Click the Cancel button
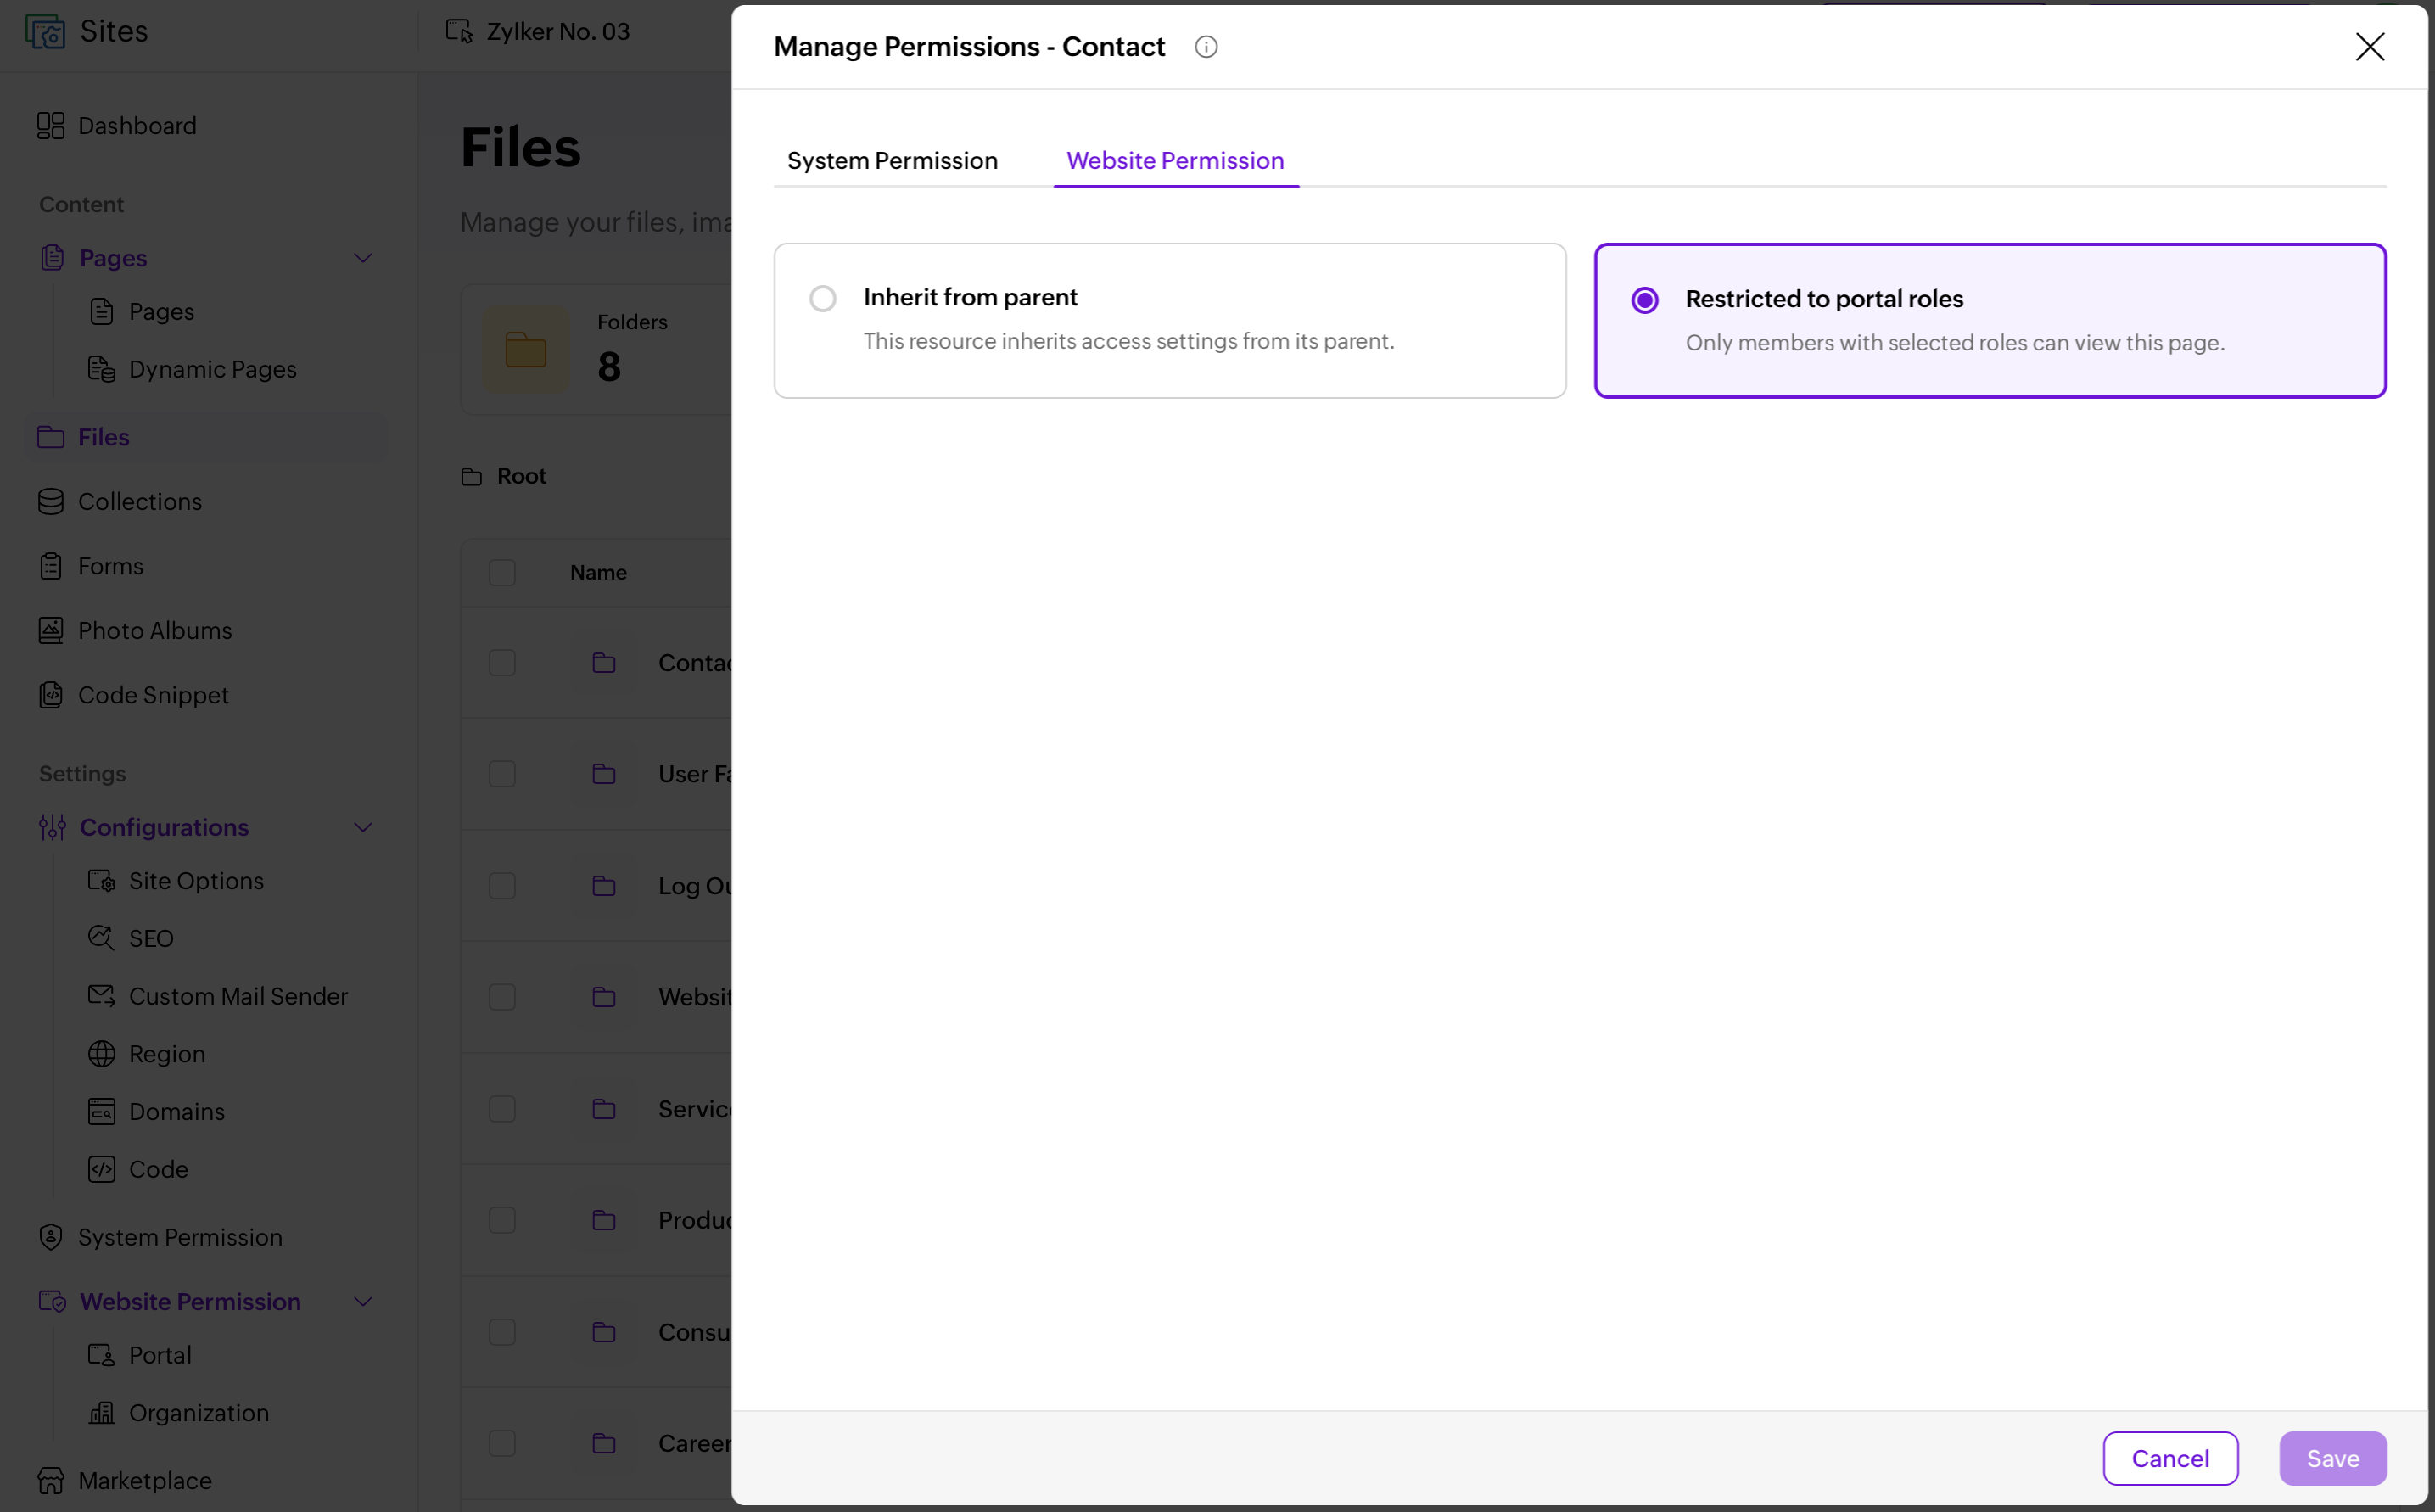The height and width of the screenshot is (1512, 2435). click(2170, 1459)
